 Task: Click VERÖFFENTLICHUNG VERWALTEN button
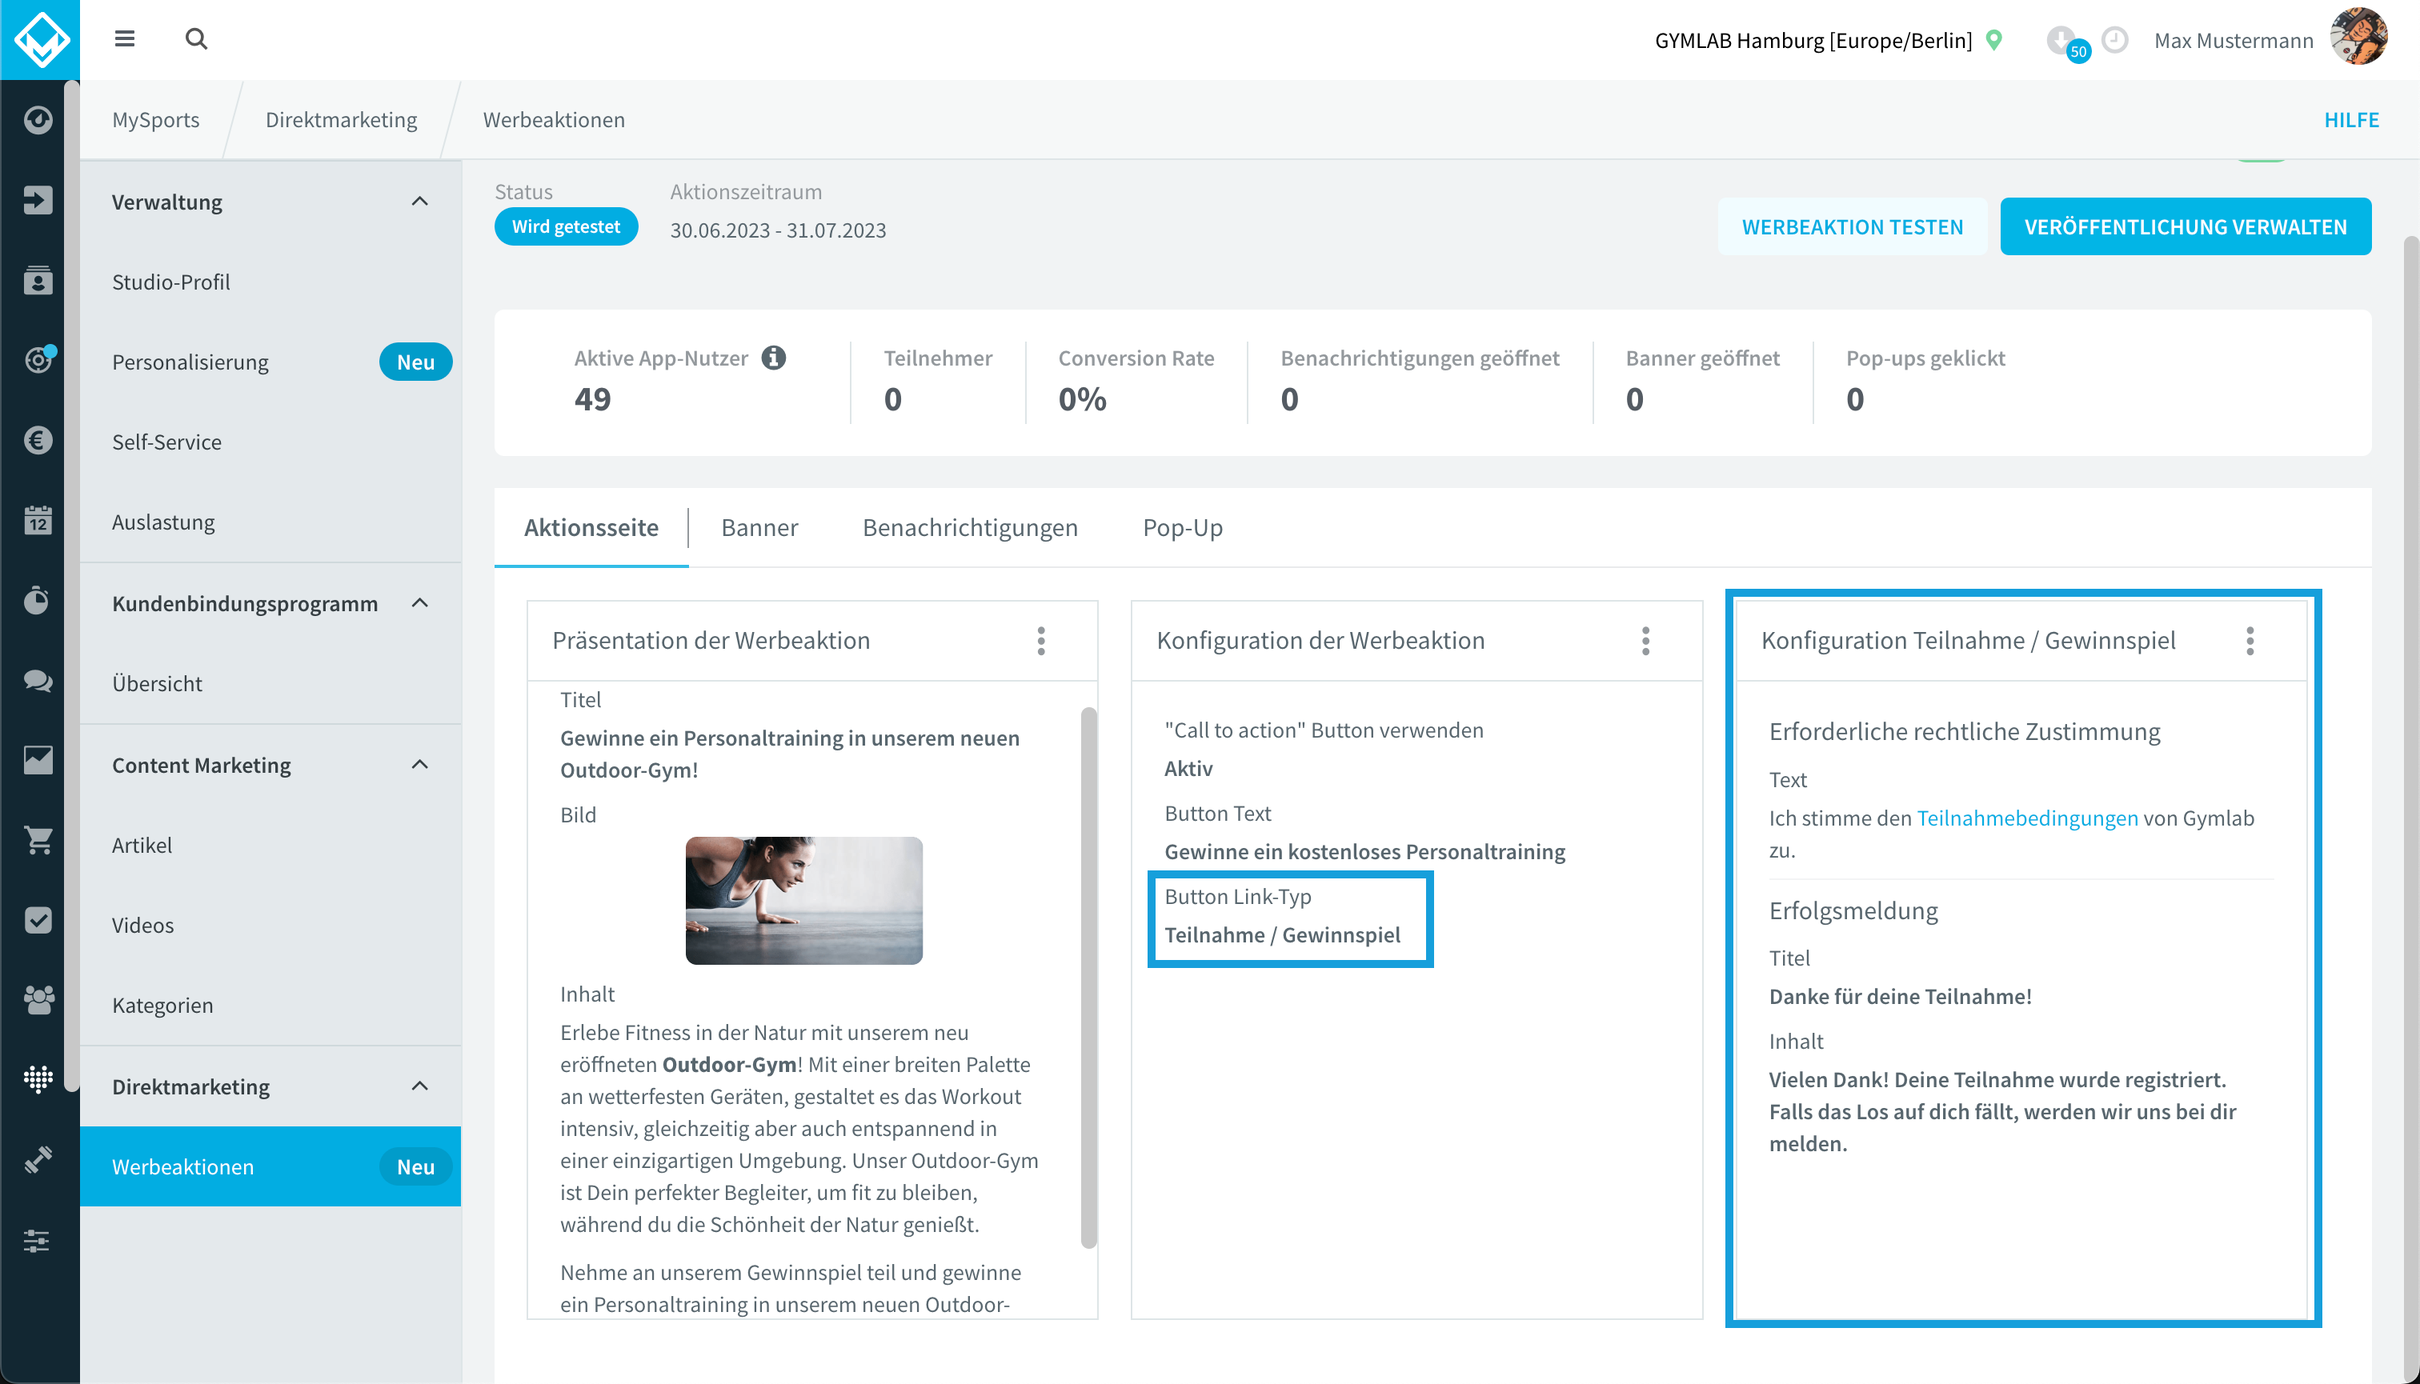coord(2185,227)
